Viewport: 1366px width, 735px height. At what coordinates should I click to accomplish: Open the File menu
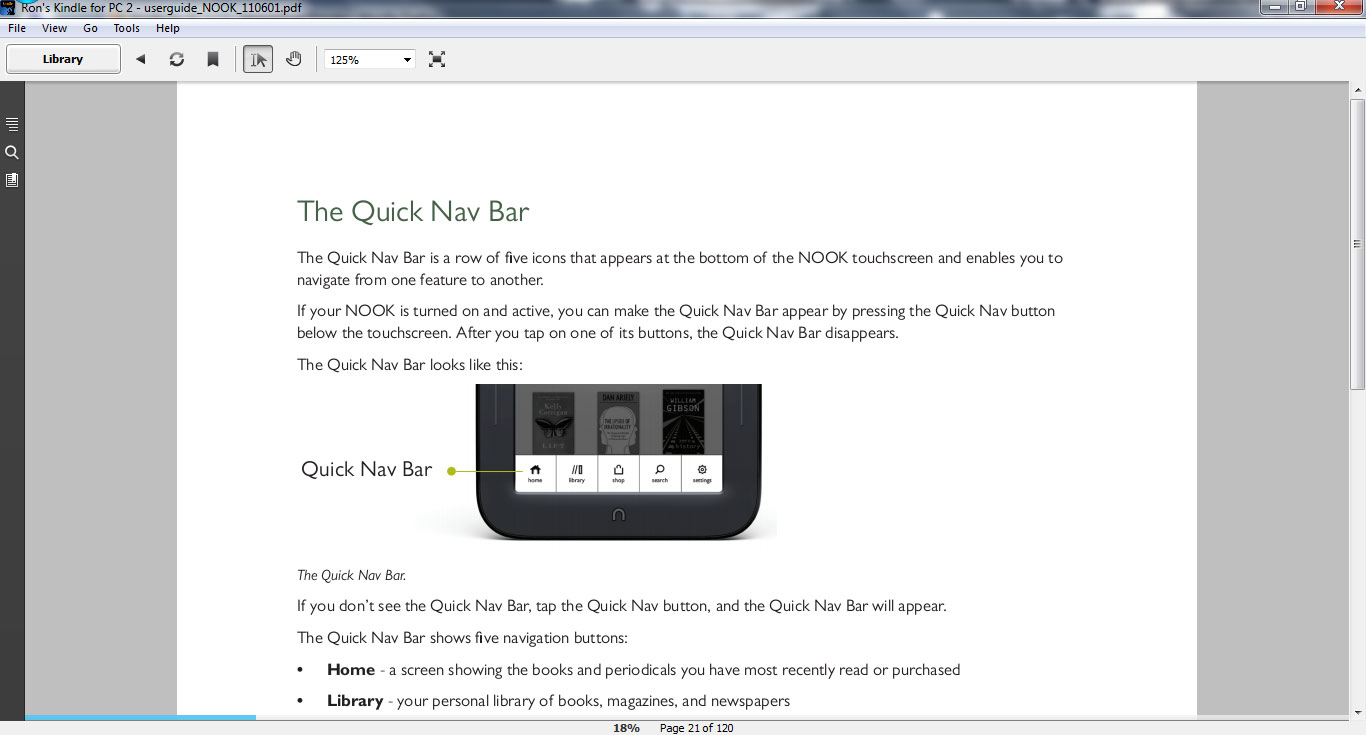17,28
